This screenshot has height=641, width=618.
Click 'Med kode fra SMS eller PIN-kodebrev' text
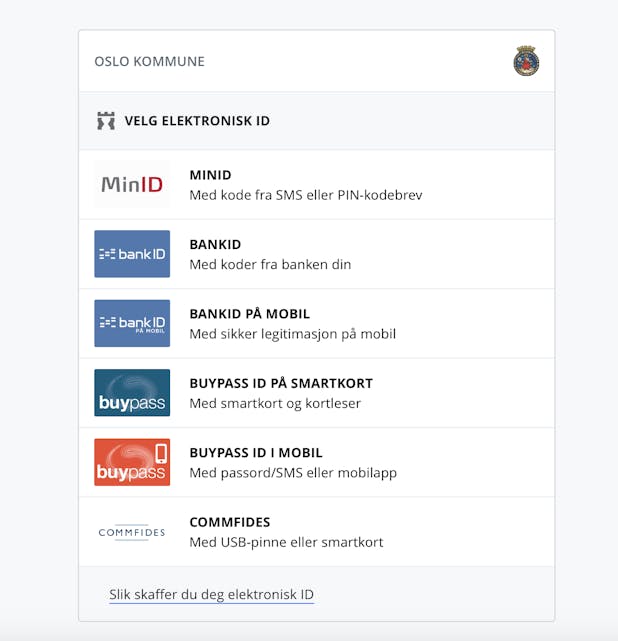coord(306,195)
